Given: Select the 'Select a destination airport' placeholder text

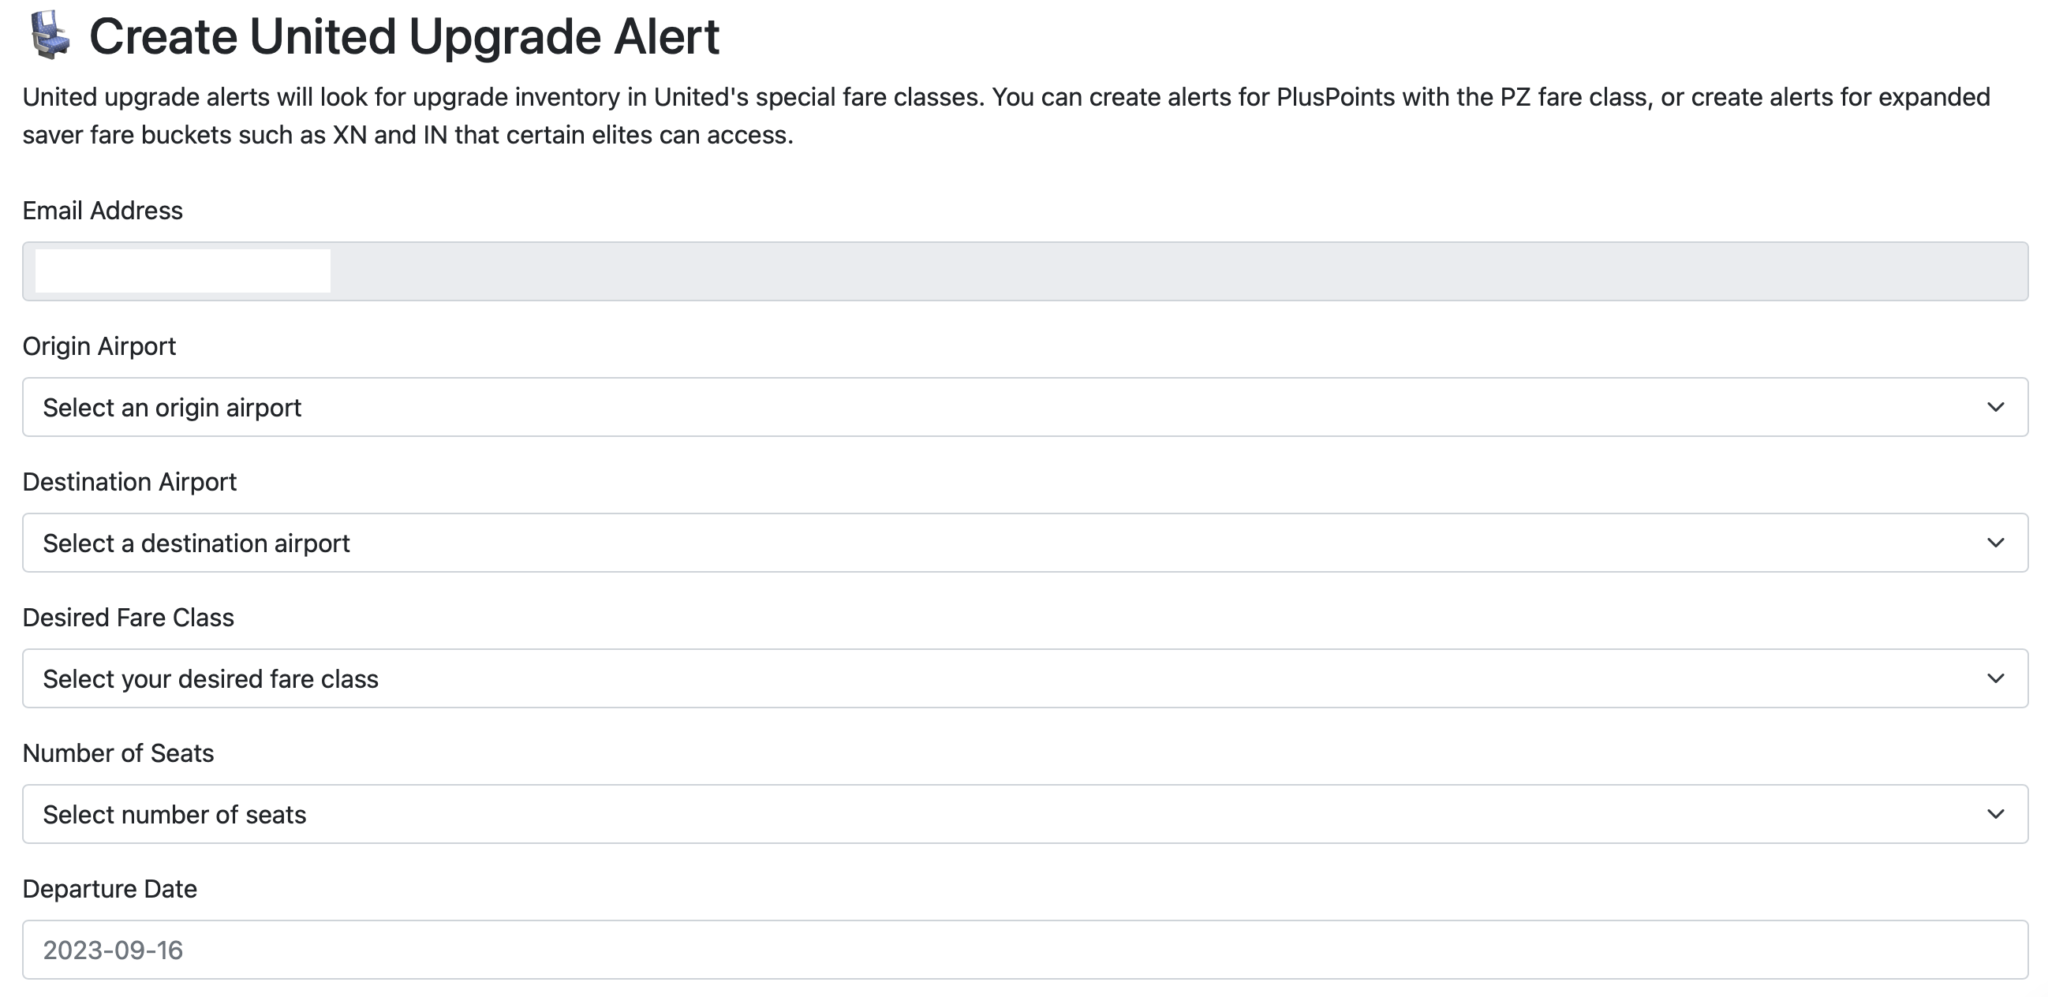Looking at the screenshot, I should [x=195, y=543].
